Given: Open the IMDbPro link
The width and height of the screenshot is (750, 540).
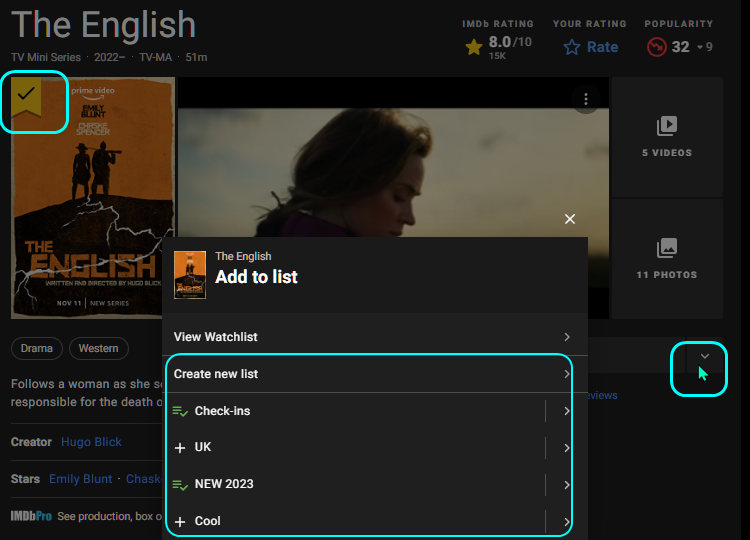Looking at the screenshot, I should click(x=31, y=516).
